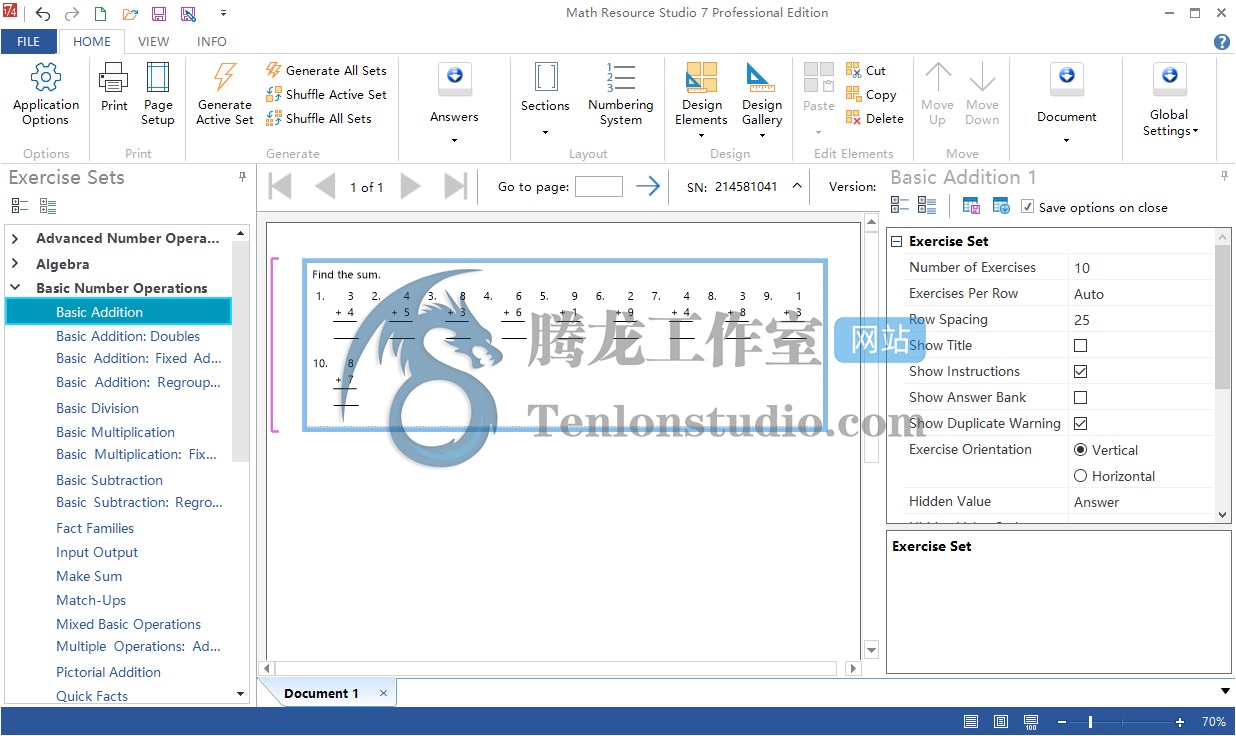Click the Print icon
The width and height of the screenshot is (1236, 736).
[114, 78]
